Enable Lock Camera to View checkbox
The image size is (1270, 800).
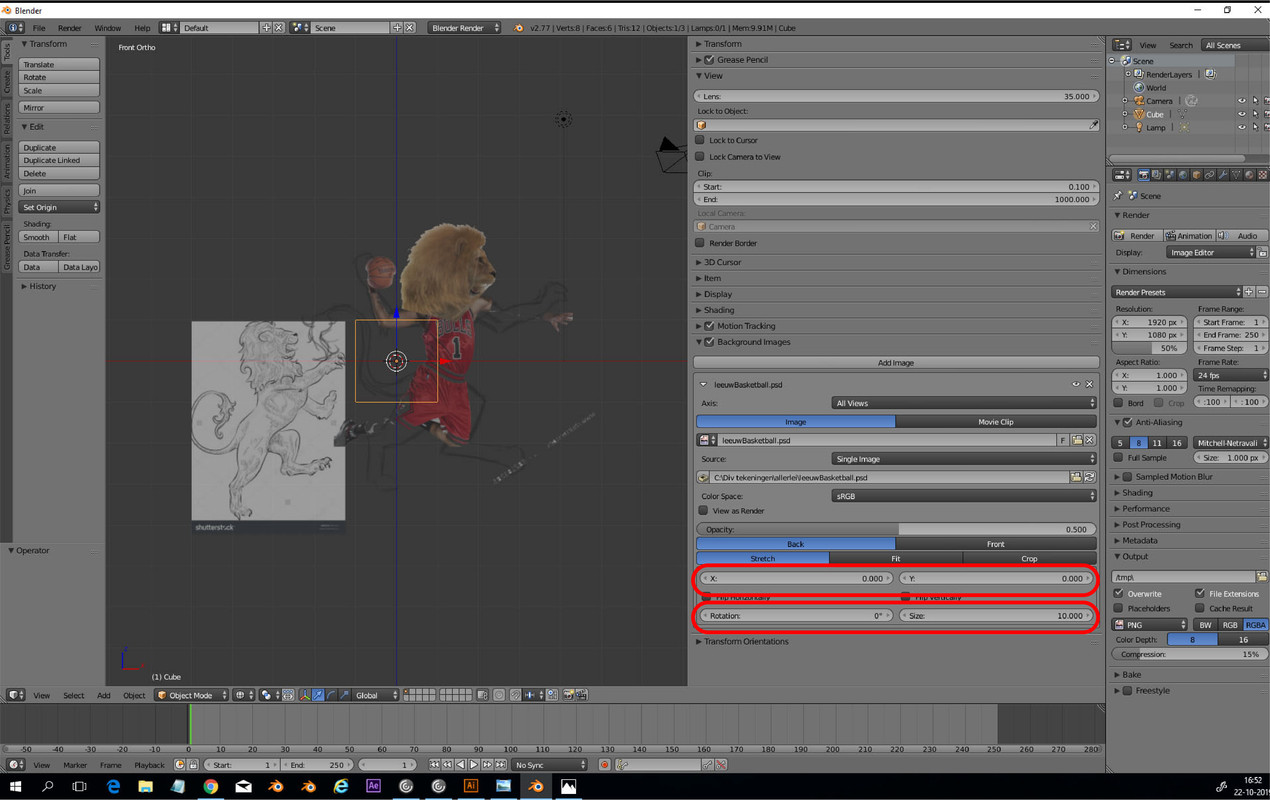(x=700, y=156)
